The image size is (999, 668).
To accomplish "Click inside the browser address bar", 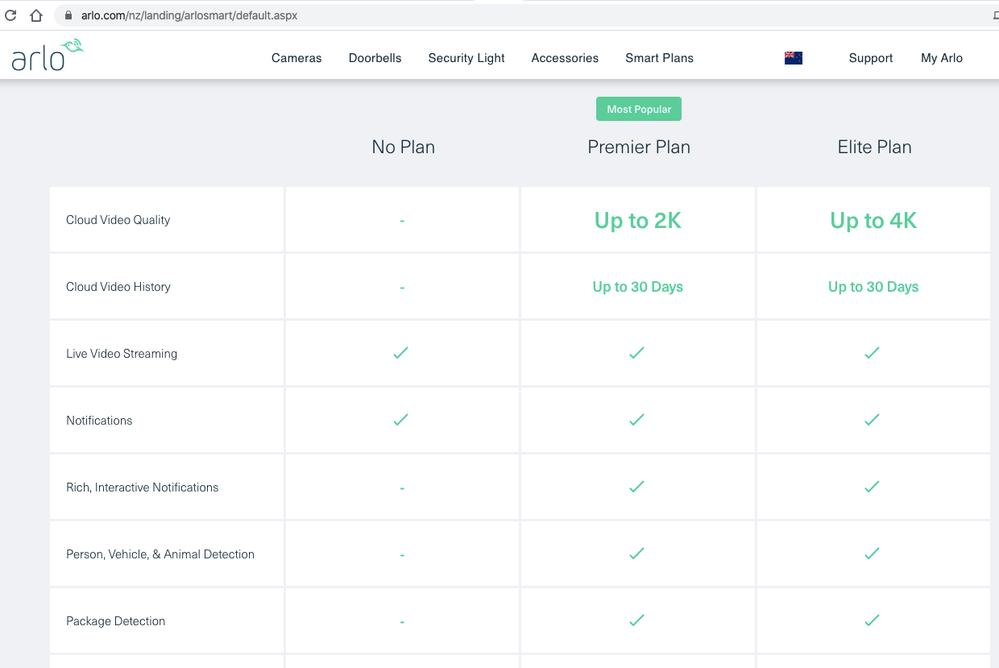I will pyautogui.click(x=400, y=15).
